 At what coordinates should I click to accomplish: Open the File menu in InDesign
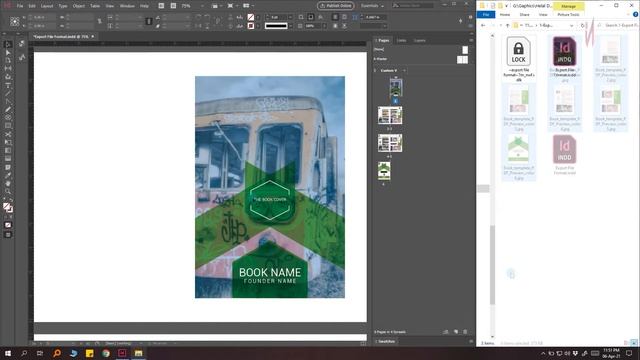tap(20, 6)
